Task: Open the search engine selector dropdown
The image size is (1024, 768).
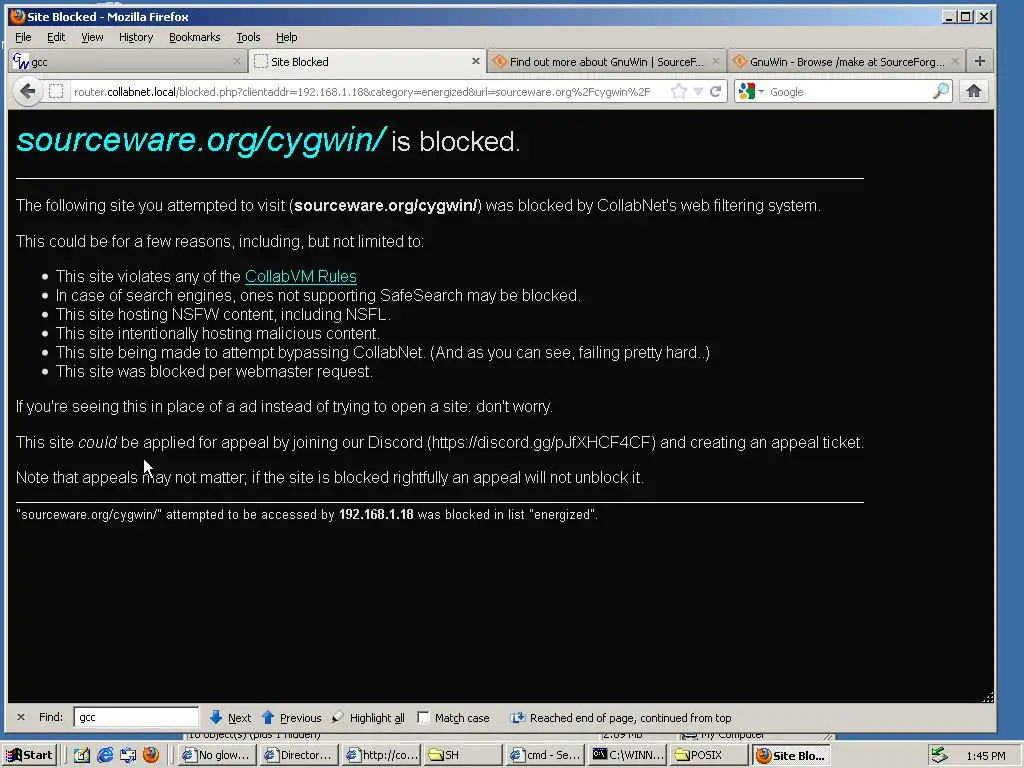Action: [750, 91]
